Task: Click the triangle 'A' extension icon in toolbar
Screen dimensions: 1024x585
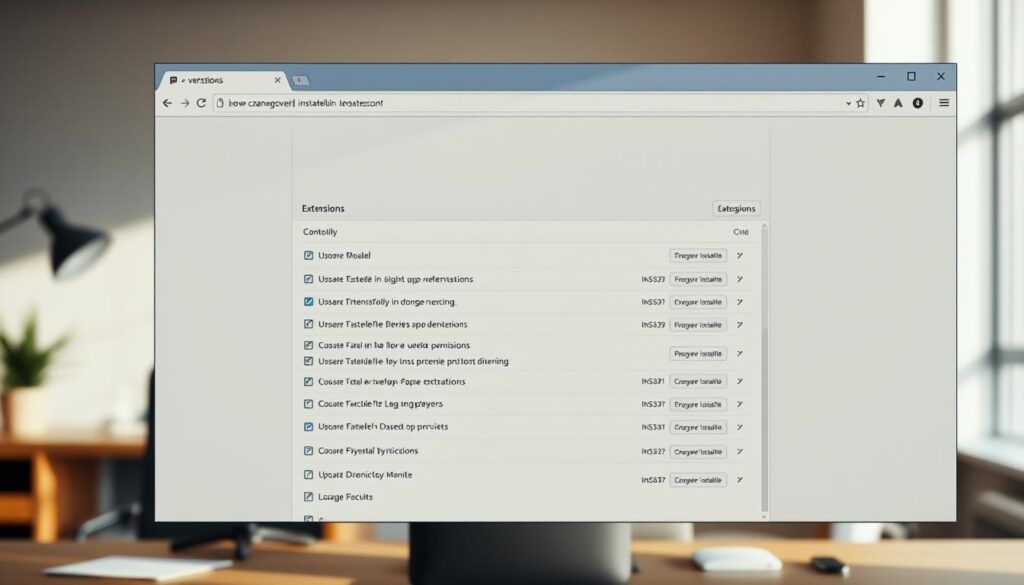Action: point(898,103)
